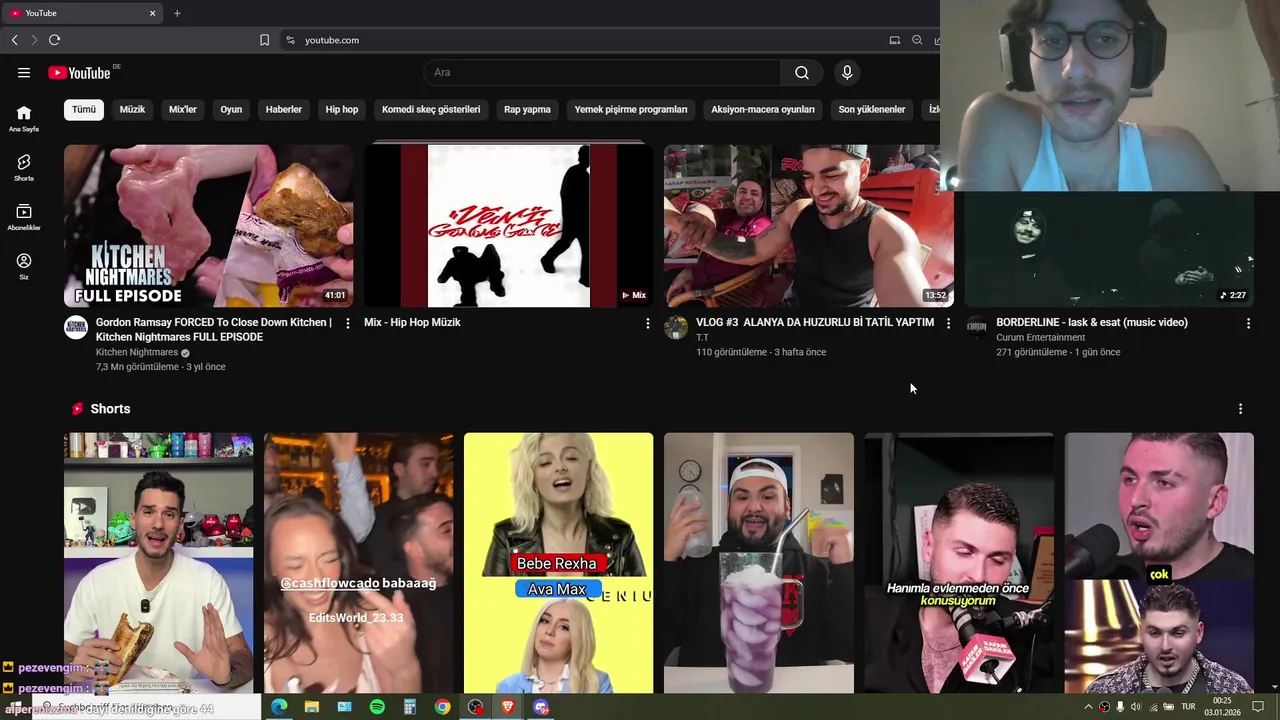Viewport: 1280px width, 720px height.
Task: Click the install/cast icon in address bar
Action: 895,40
